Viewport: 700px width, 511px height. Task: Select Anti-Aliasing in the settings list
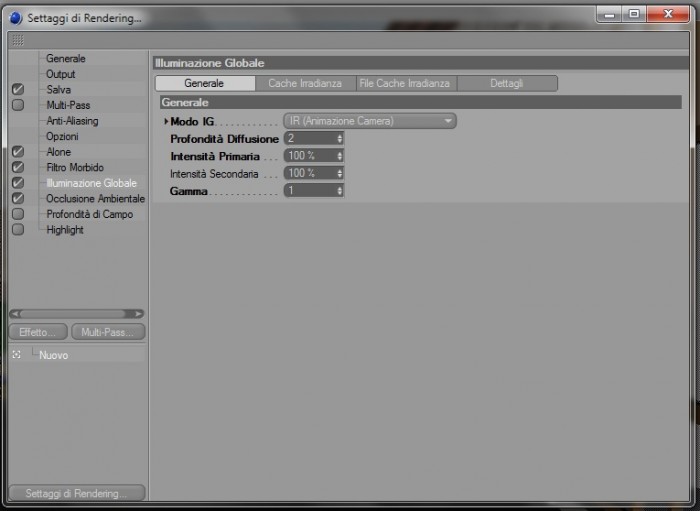(x=72, y=121)
